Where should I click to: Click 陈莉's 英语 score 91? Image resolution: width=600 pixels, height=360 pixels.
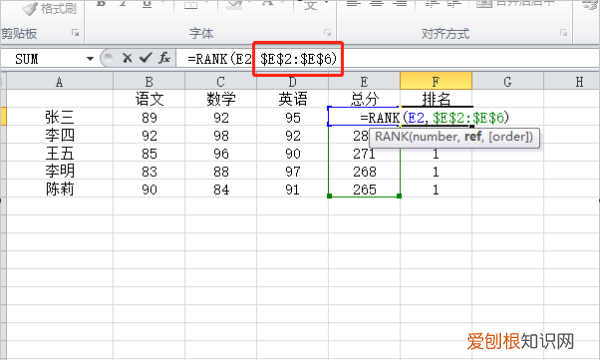point(292,189)
